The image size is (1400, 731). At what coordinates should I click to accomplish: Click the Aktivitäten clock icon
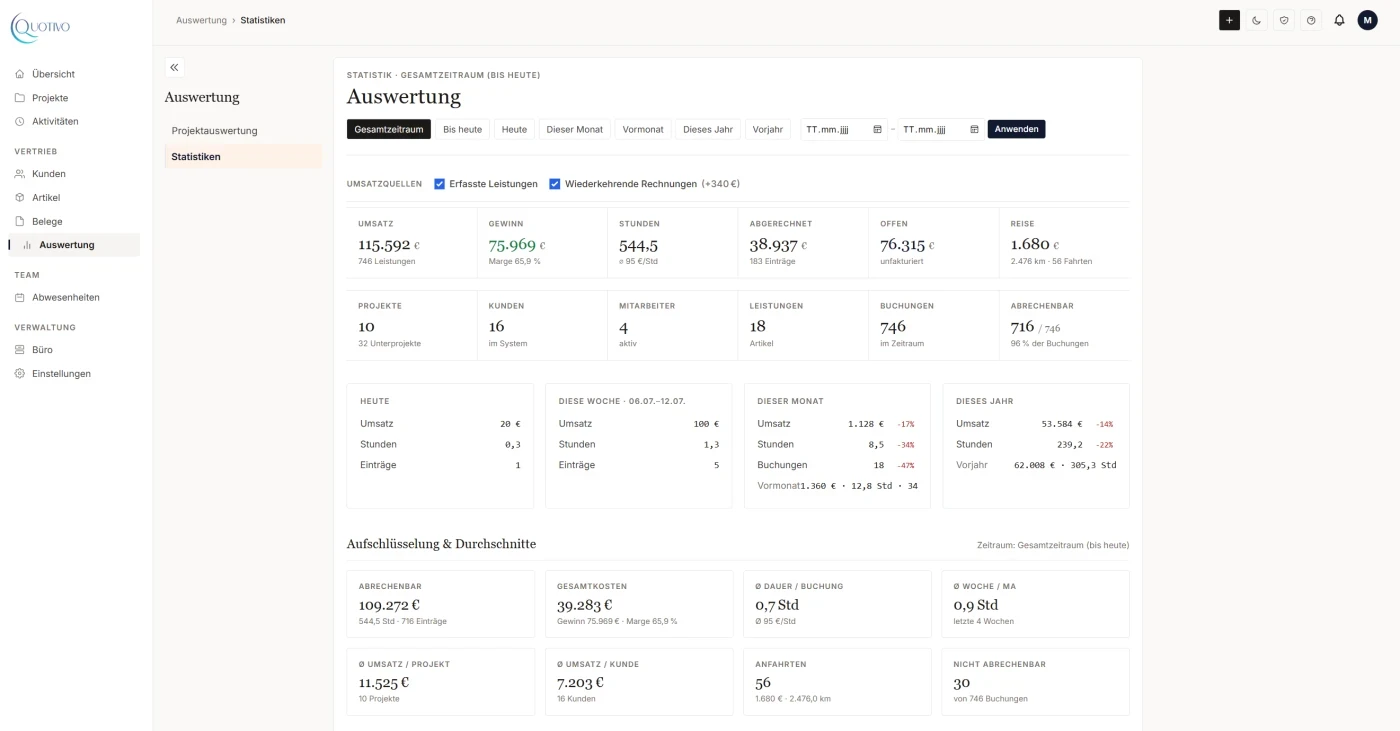20,121
